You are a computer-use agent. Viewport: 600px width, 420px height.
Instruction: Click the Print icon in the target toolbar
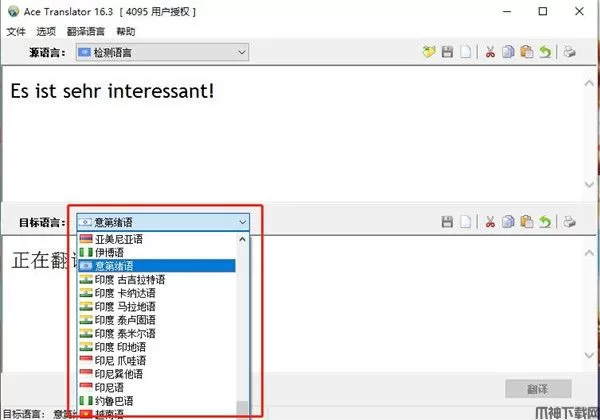pos(569,221)
